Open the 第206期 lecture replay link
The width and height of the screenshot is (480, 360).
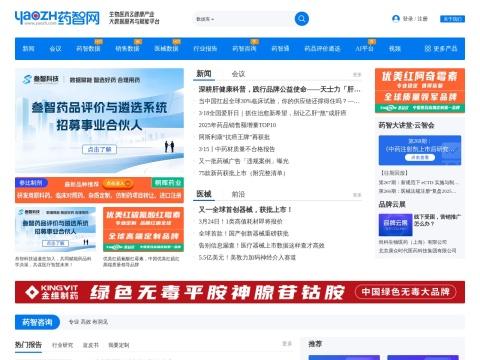click(418, 191)
